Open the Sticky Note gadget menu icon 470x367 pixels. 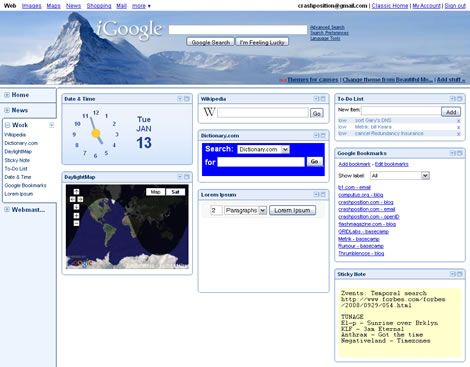point(453,274)
